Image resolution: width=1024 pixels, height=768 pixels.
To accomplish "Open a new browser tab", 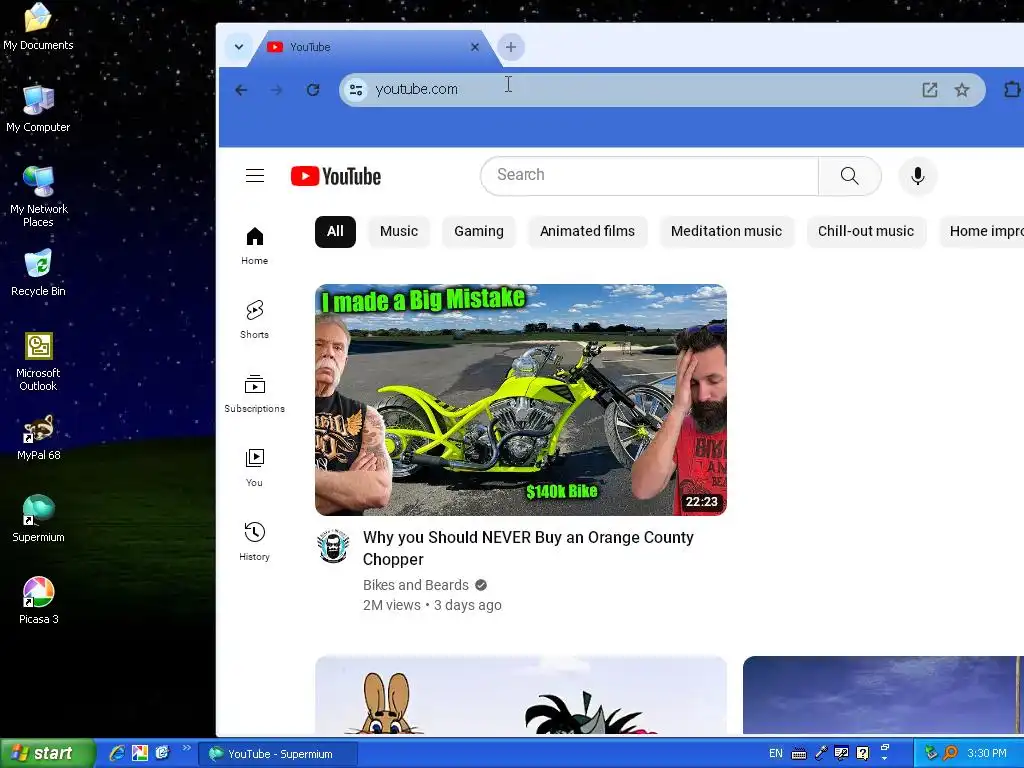I will [511, 47].
